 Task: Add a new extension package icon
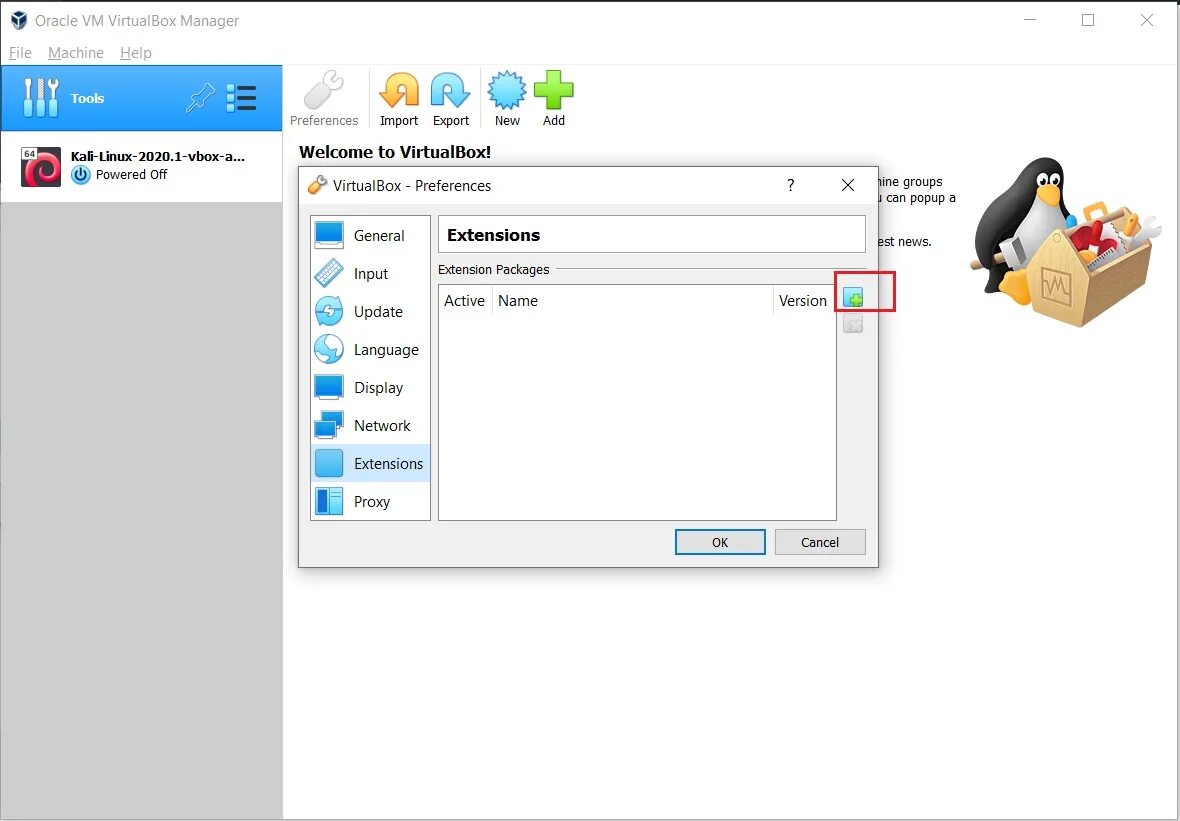click(853, 297)
